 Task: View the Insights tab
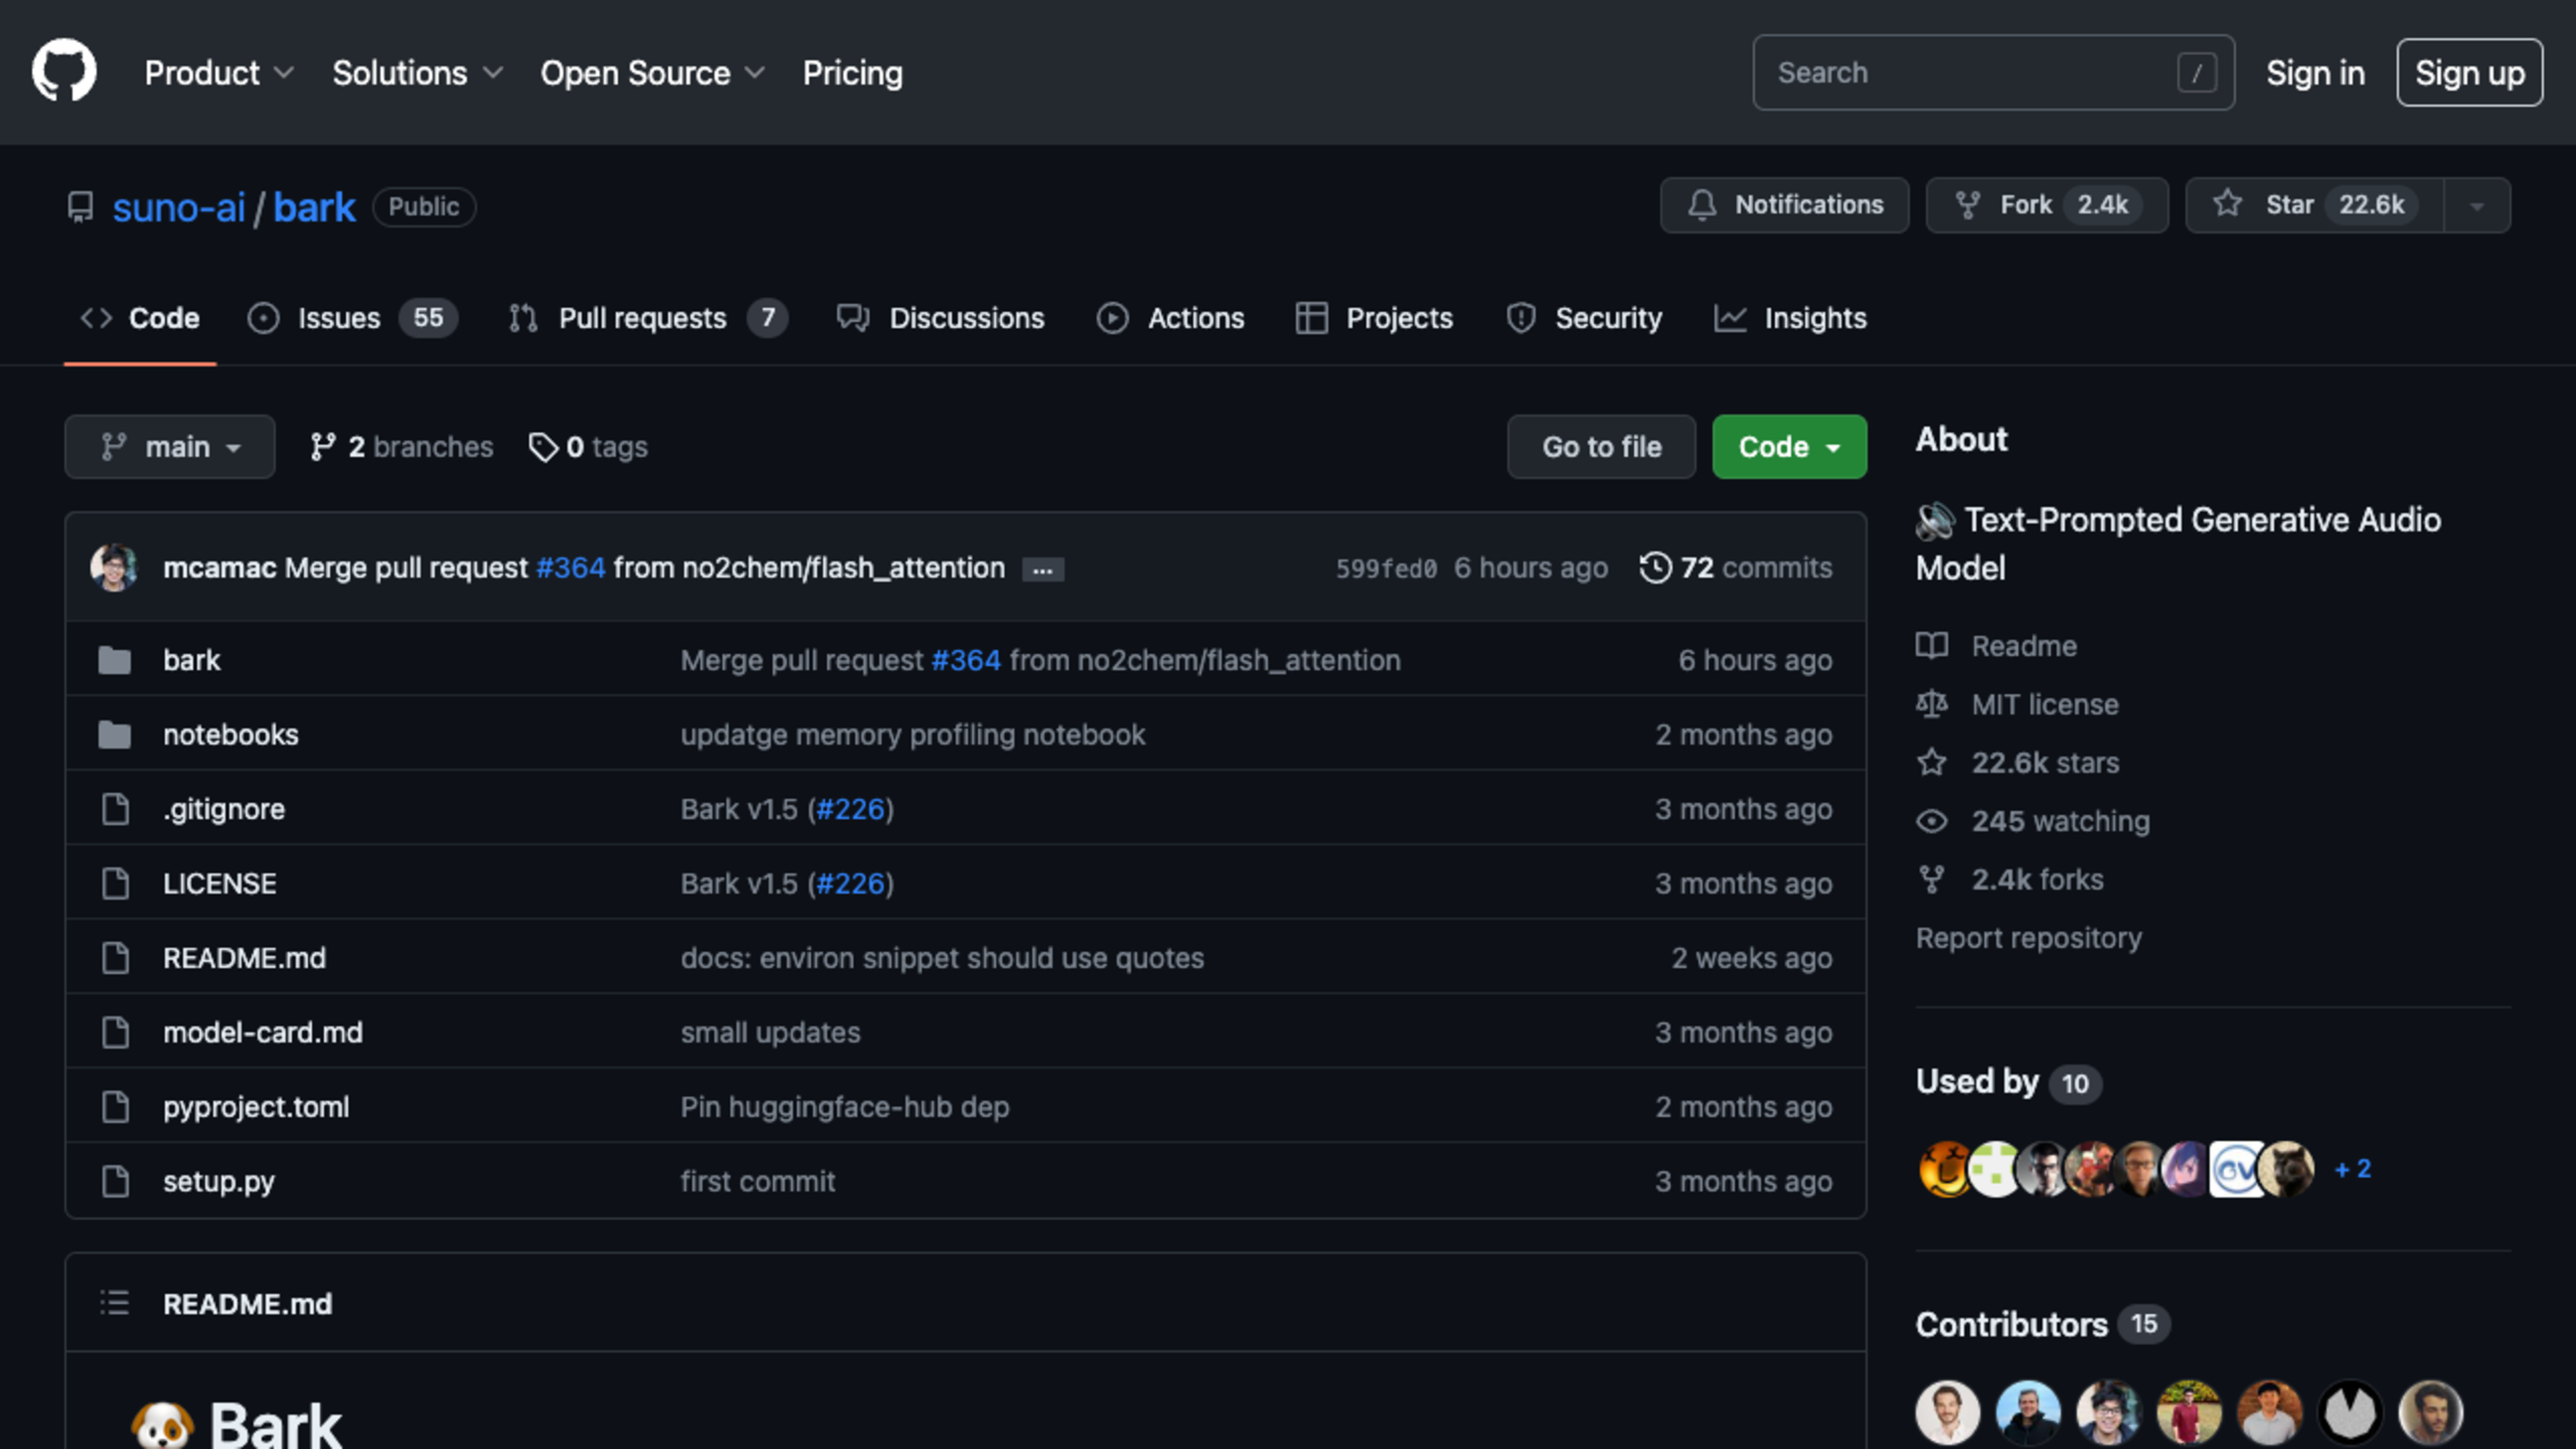(1790, 318)
